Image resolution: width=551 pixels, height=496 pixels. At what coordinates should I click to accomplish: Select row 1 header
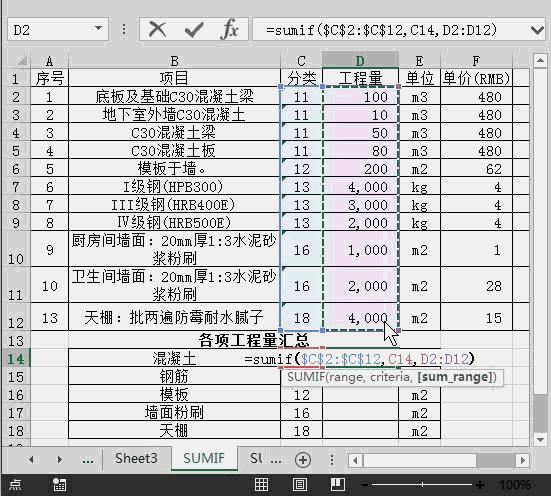pyautogui.click(x=15, y=78)
